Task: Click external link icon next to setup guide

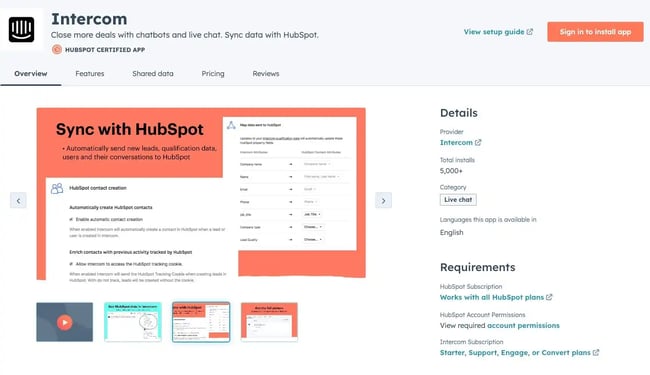Action: point(530,32)
